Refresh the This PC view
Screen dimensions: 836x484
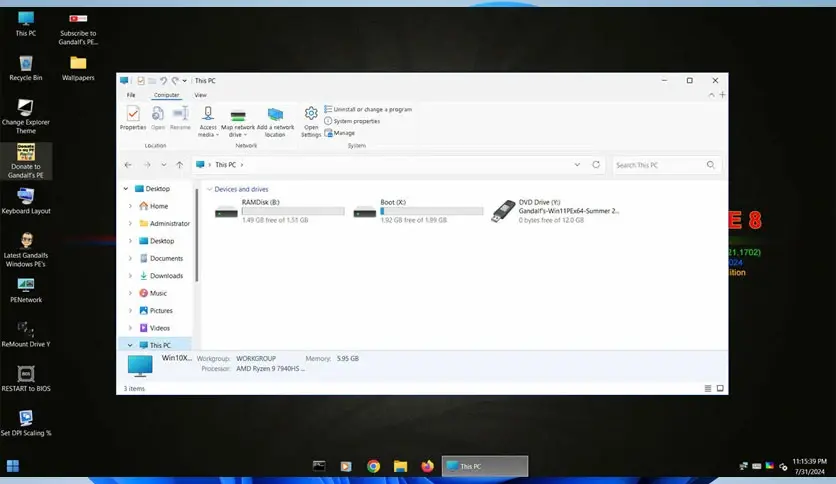[596, 164]
